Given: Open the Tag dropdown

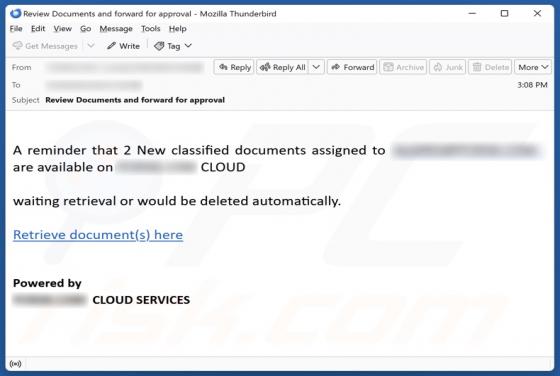Looking at the screenshot, I should pyautogui.click(x=173, y=46).
